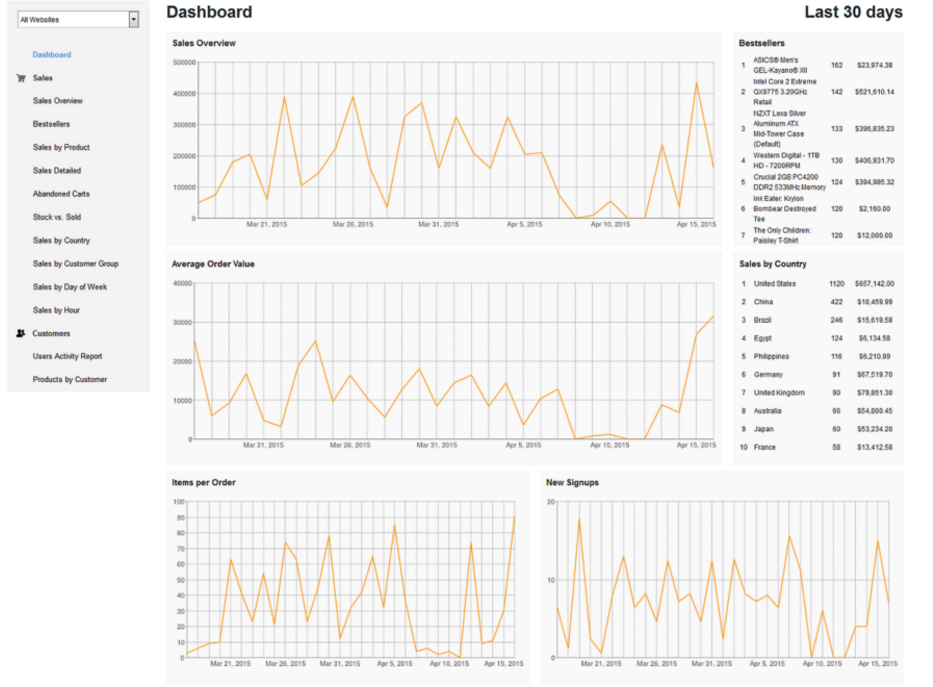The width and height of the screenshot is (933, 687).
Task: Click the All Websites dropdown arrow
Action: coord(134,20)
